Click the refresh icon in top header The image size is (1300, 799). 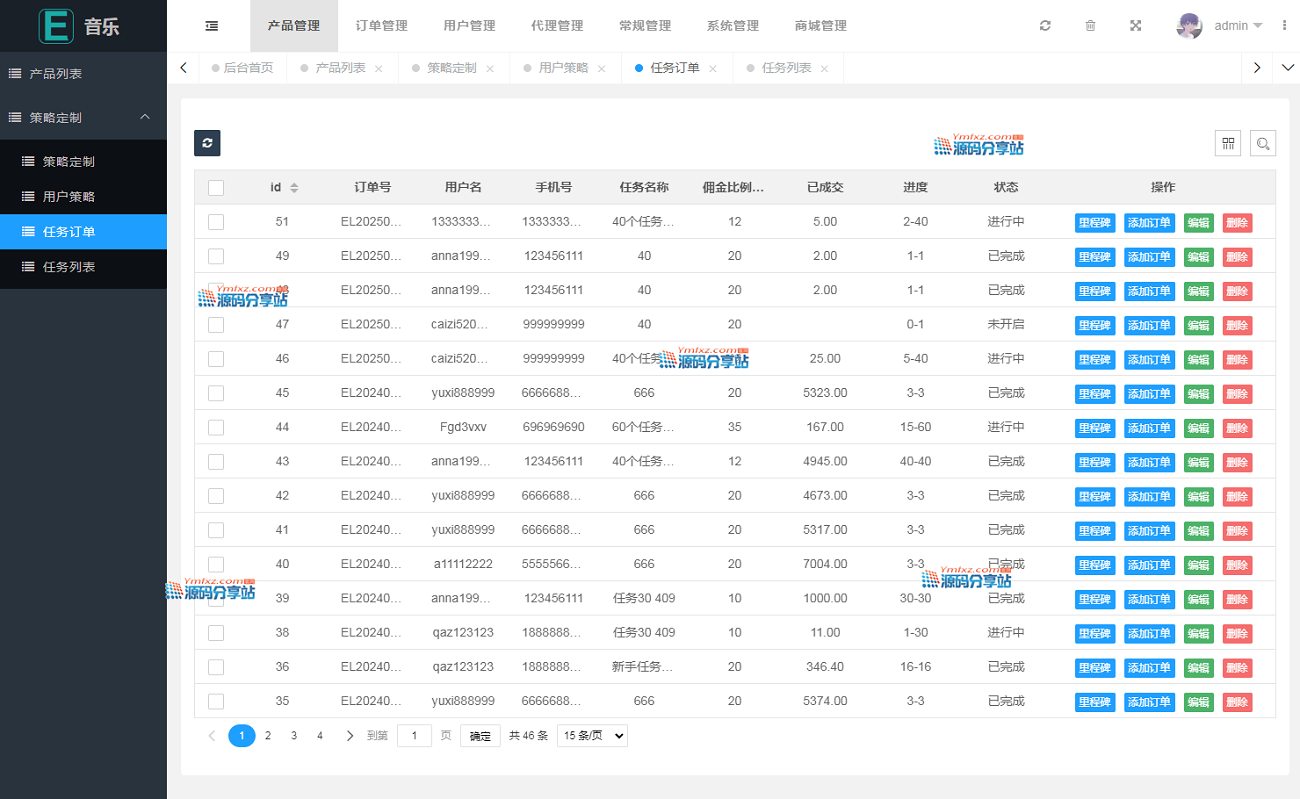(1045, 26)
